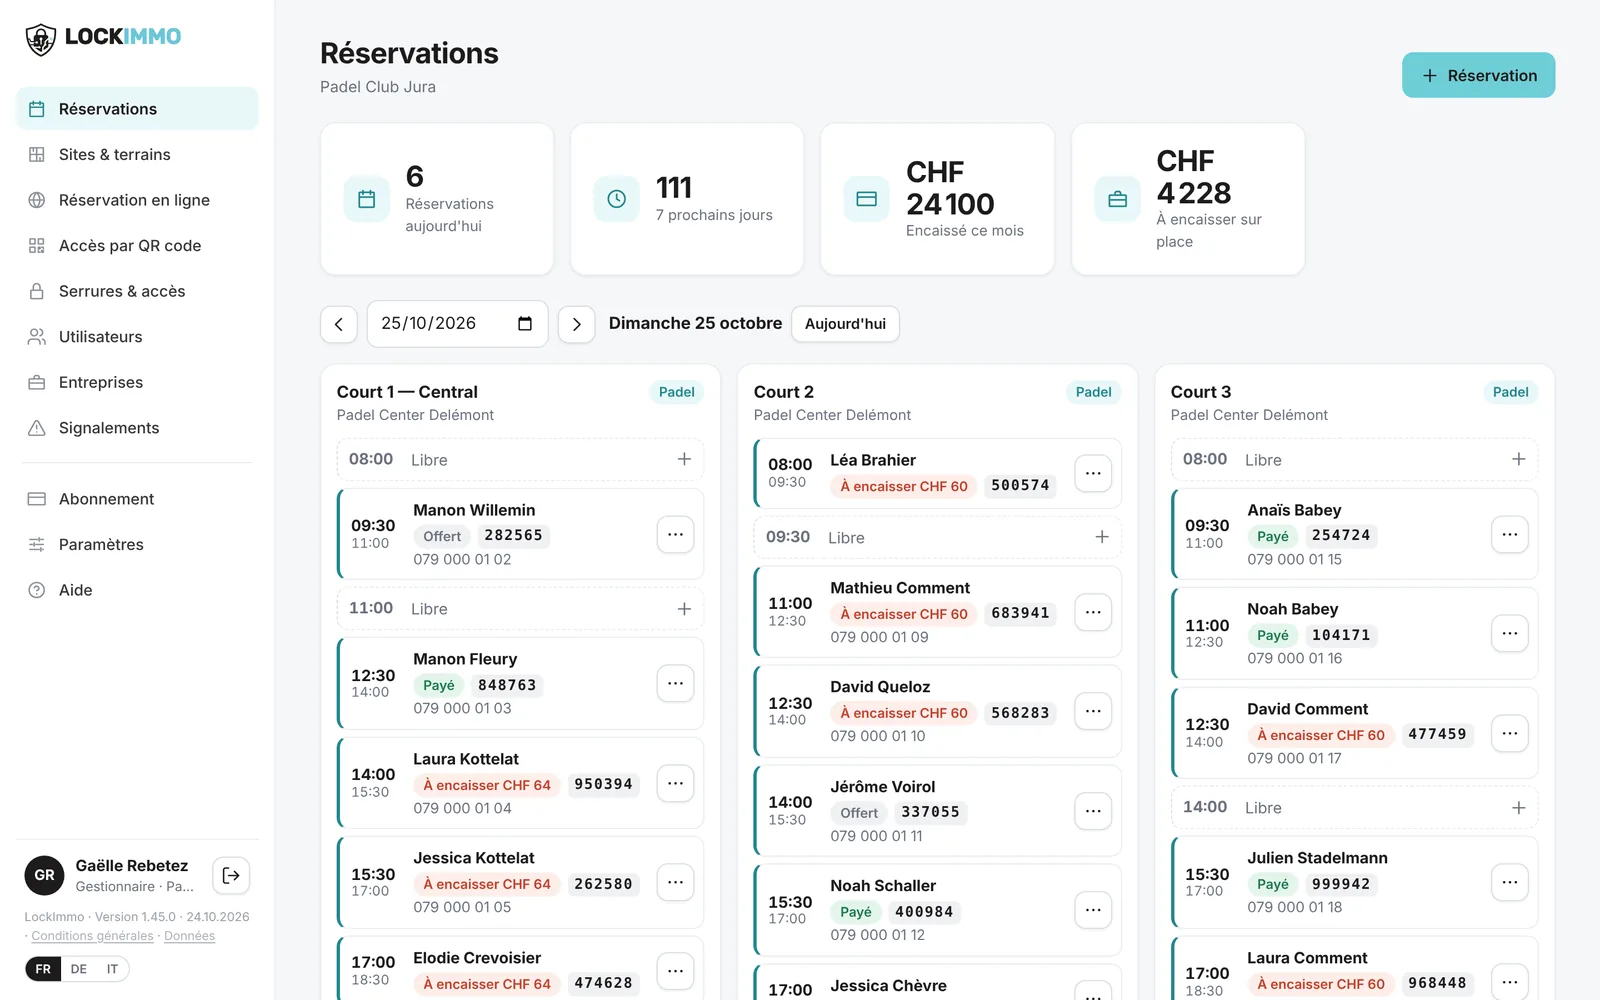Click the access code 282565 on Manon Willemin's booking

513,535
